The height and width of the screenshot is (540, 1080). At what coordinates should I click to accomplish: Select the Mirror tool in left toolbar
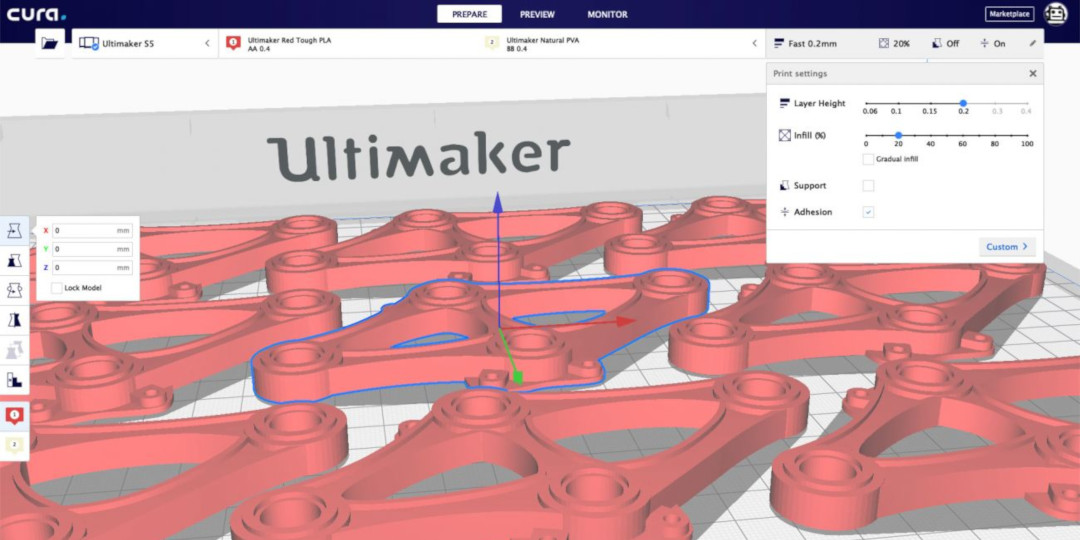click(14, 320)
